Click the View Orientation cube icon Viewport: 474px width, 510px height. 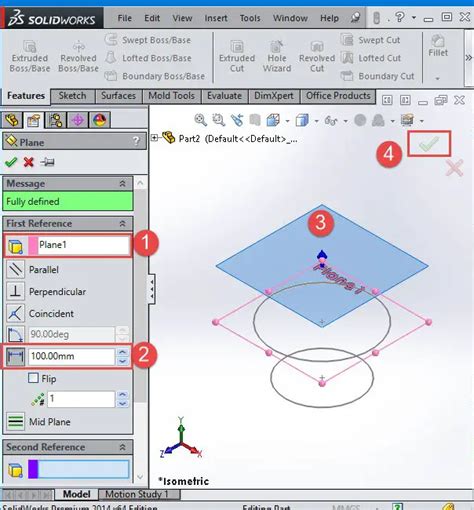[273, 120]
